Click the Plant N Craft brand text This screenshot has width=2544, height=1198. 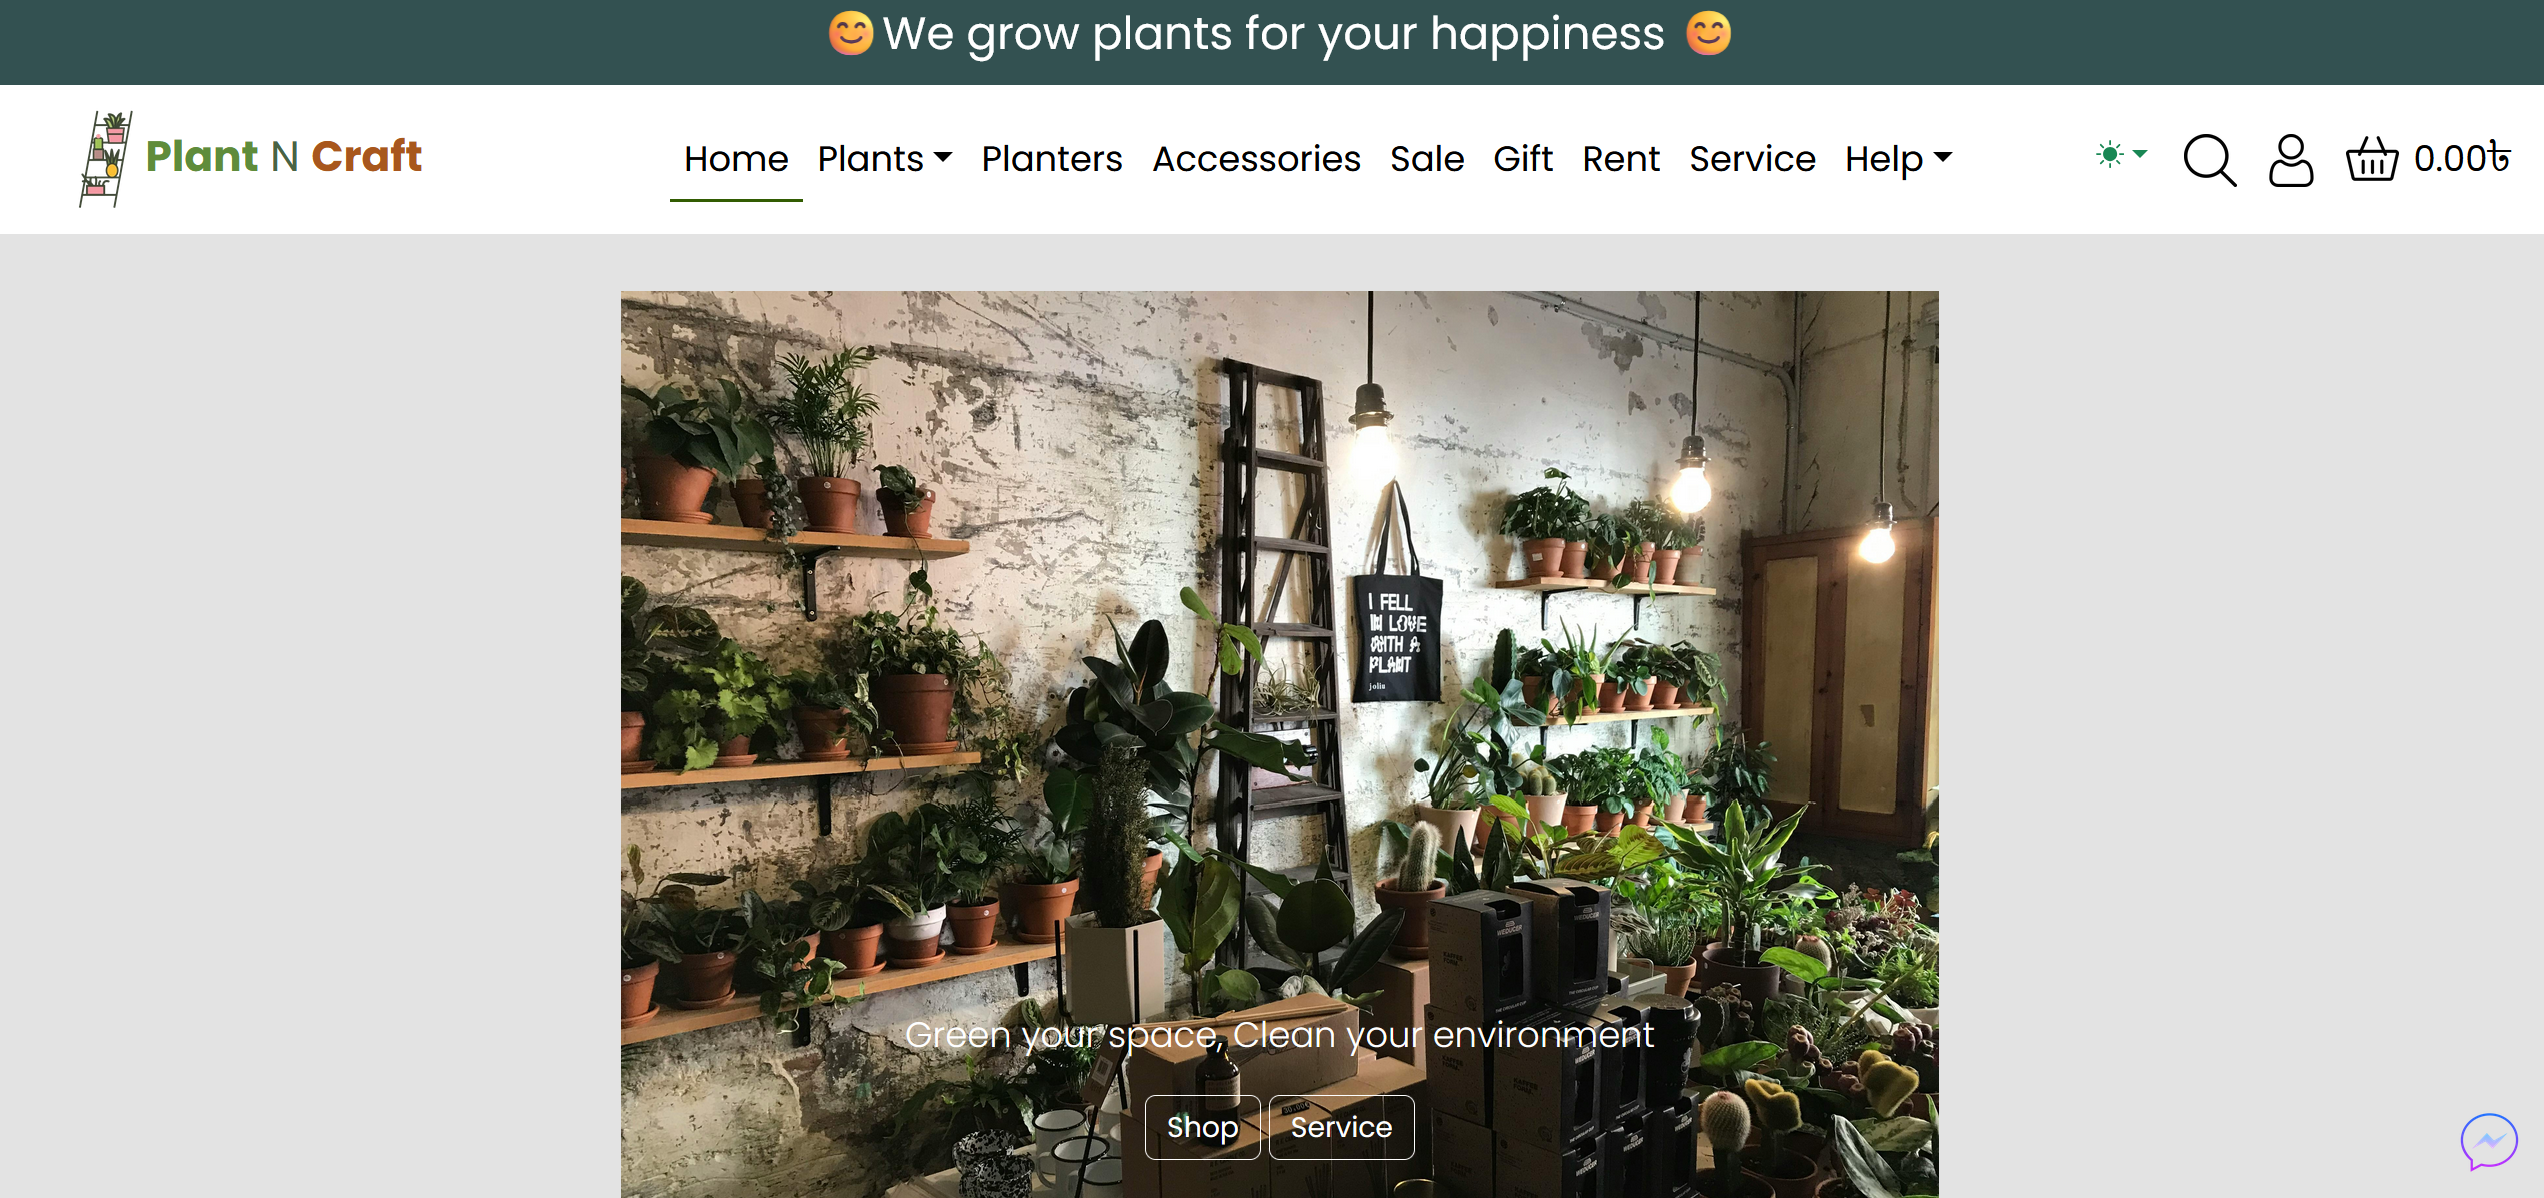click(x=284, y=156)
